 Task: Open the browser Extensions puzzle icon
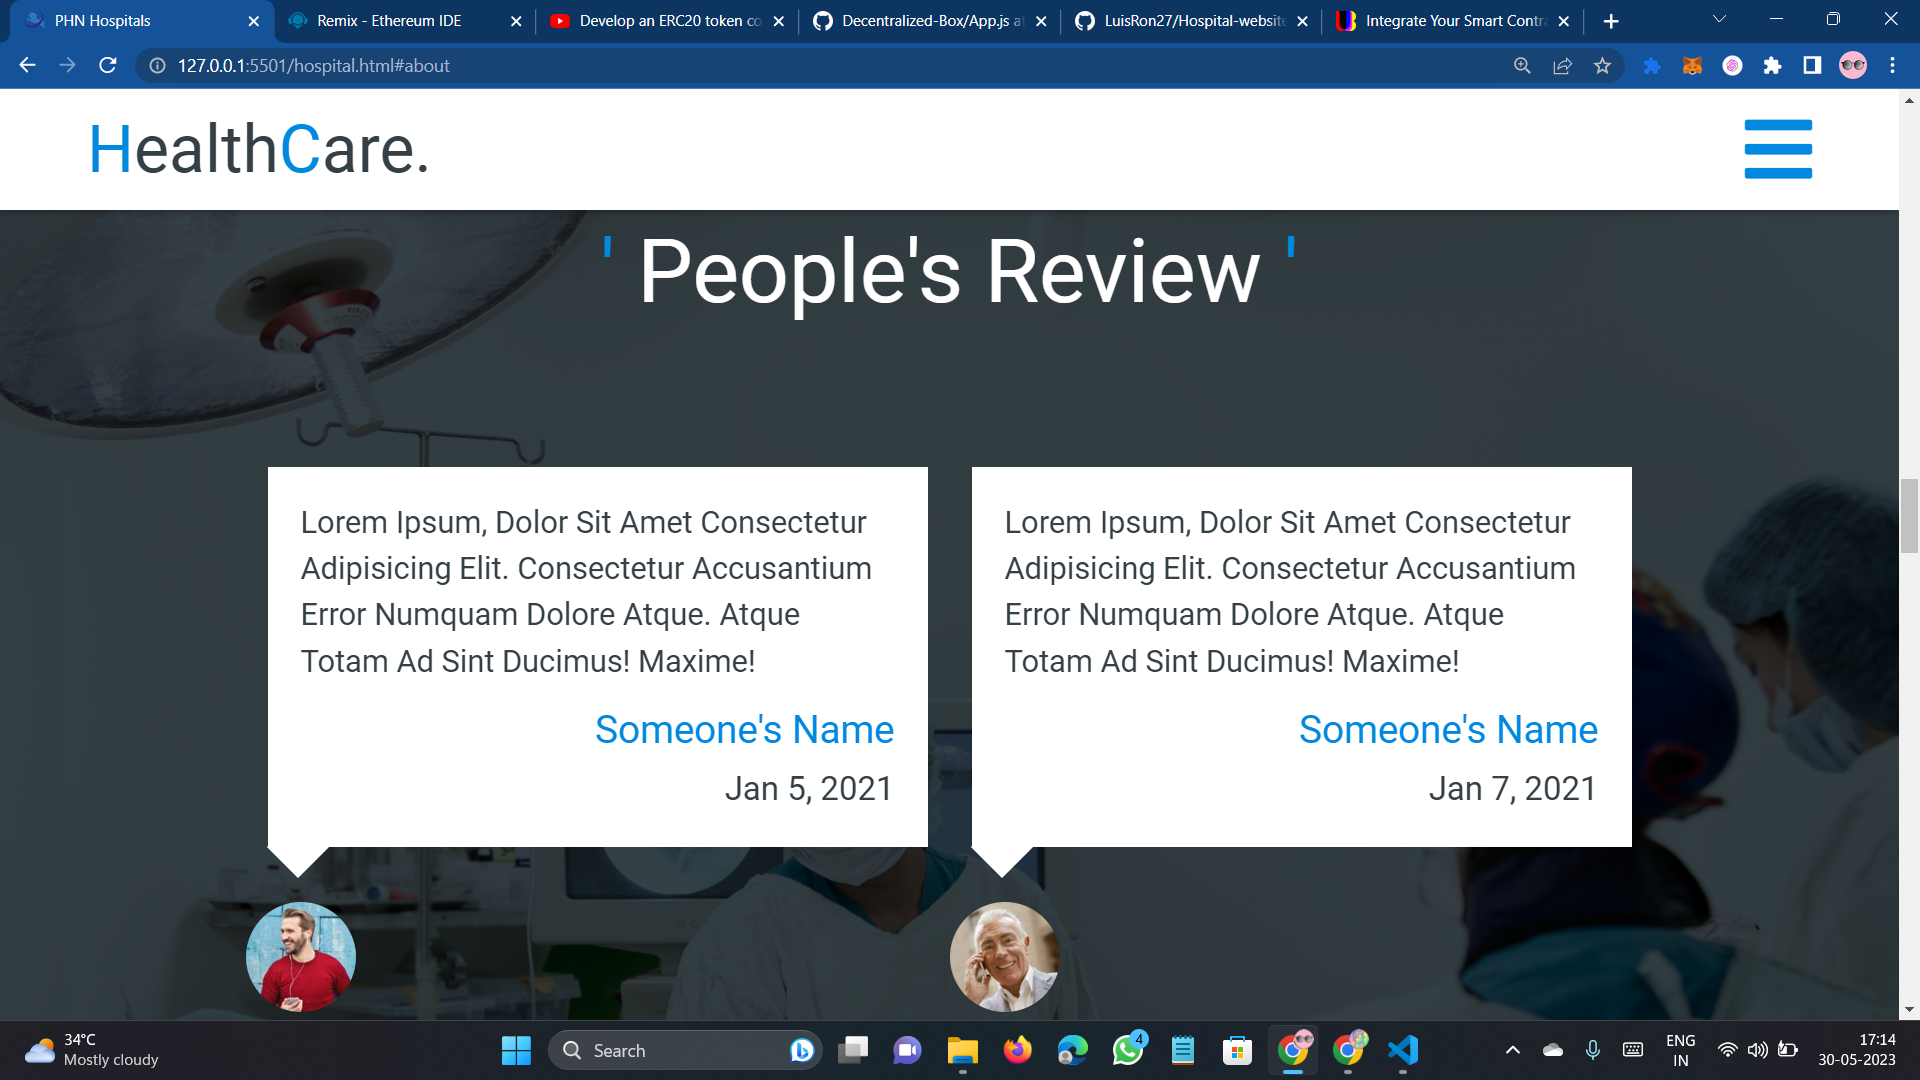pos(1771,65)
